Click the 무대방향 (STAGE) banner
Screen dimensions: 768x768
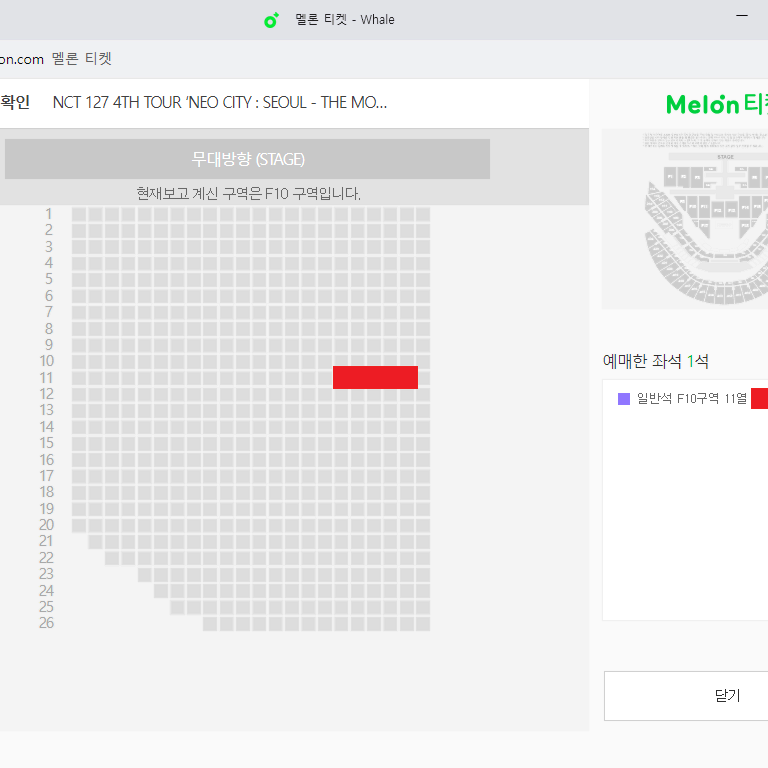(247, 159)
